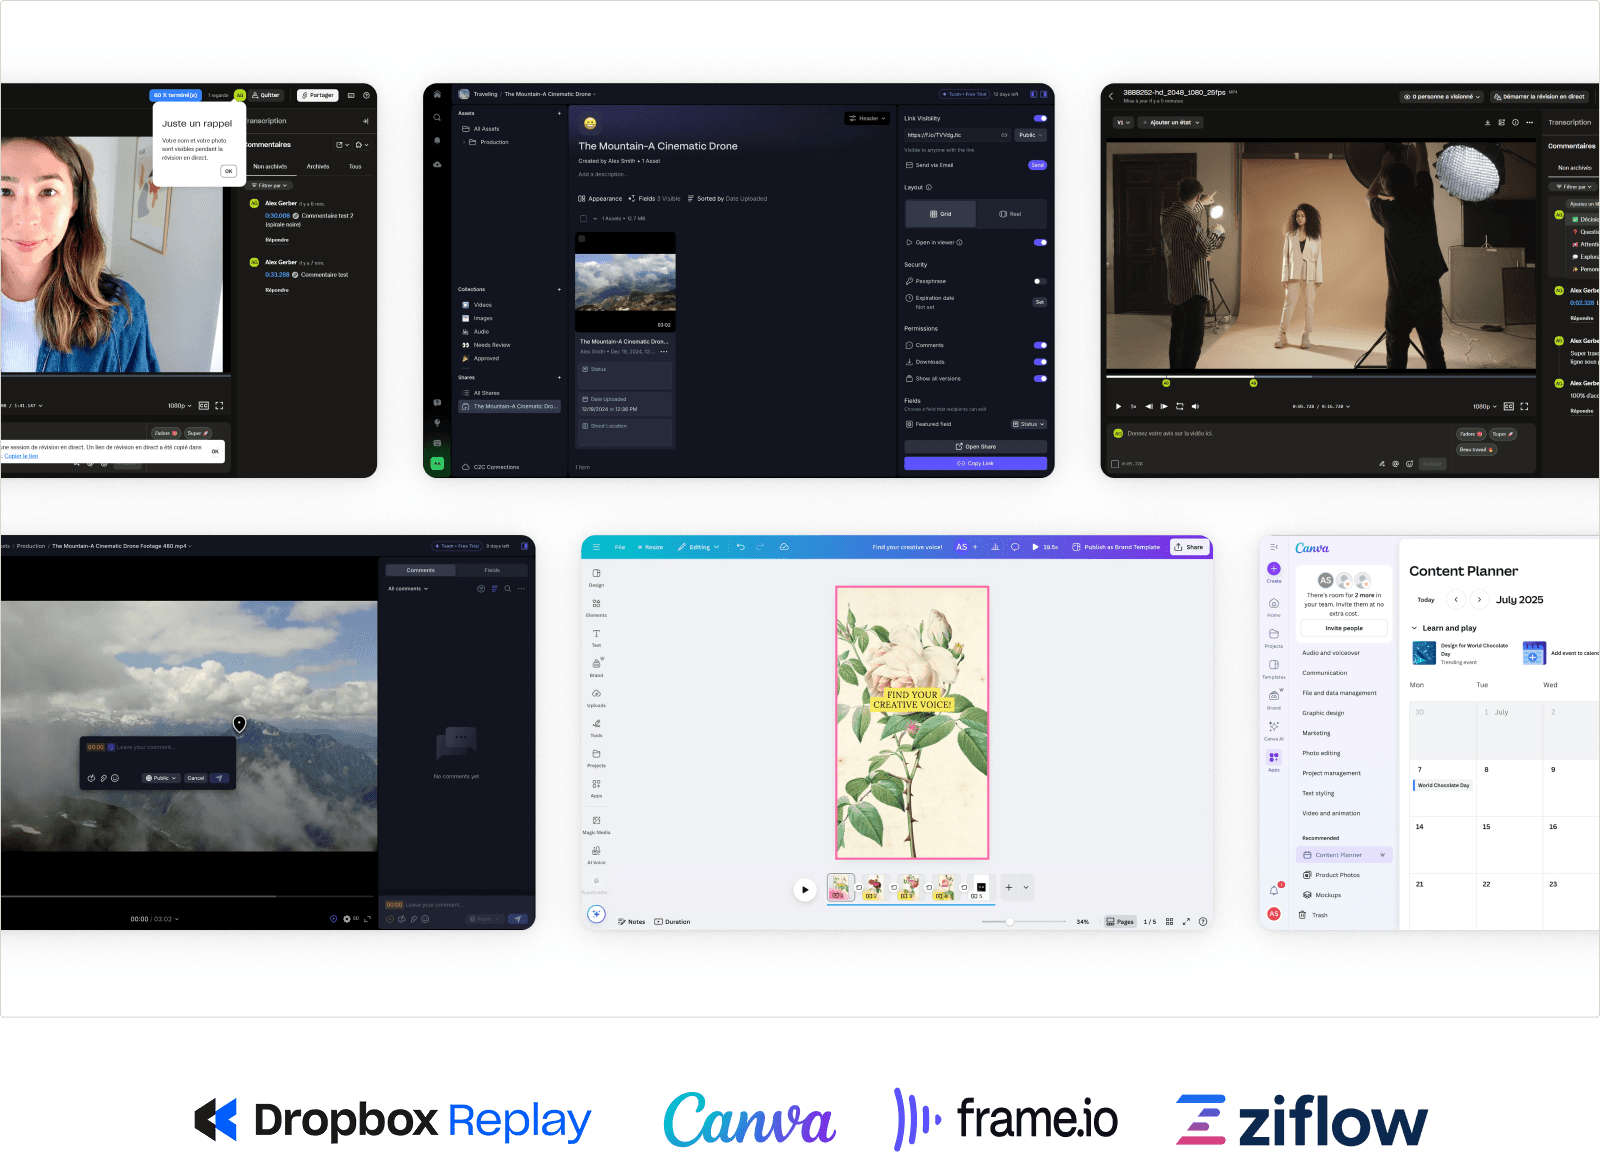Click the Open Share button
Viewport: 1600px width, 1158px height.
975,446
